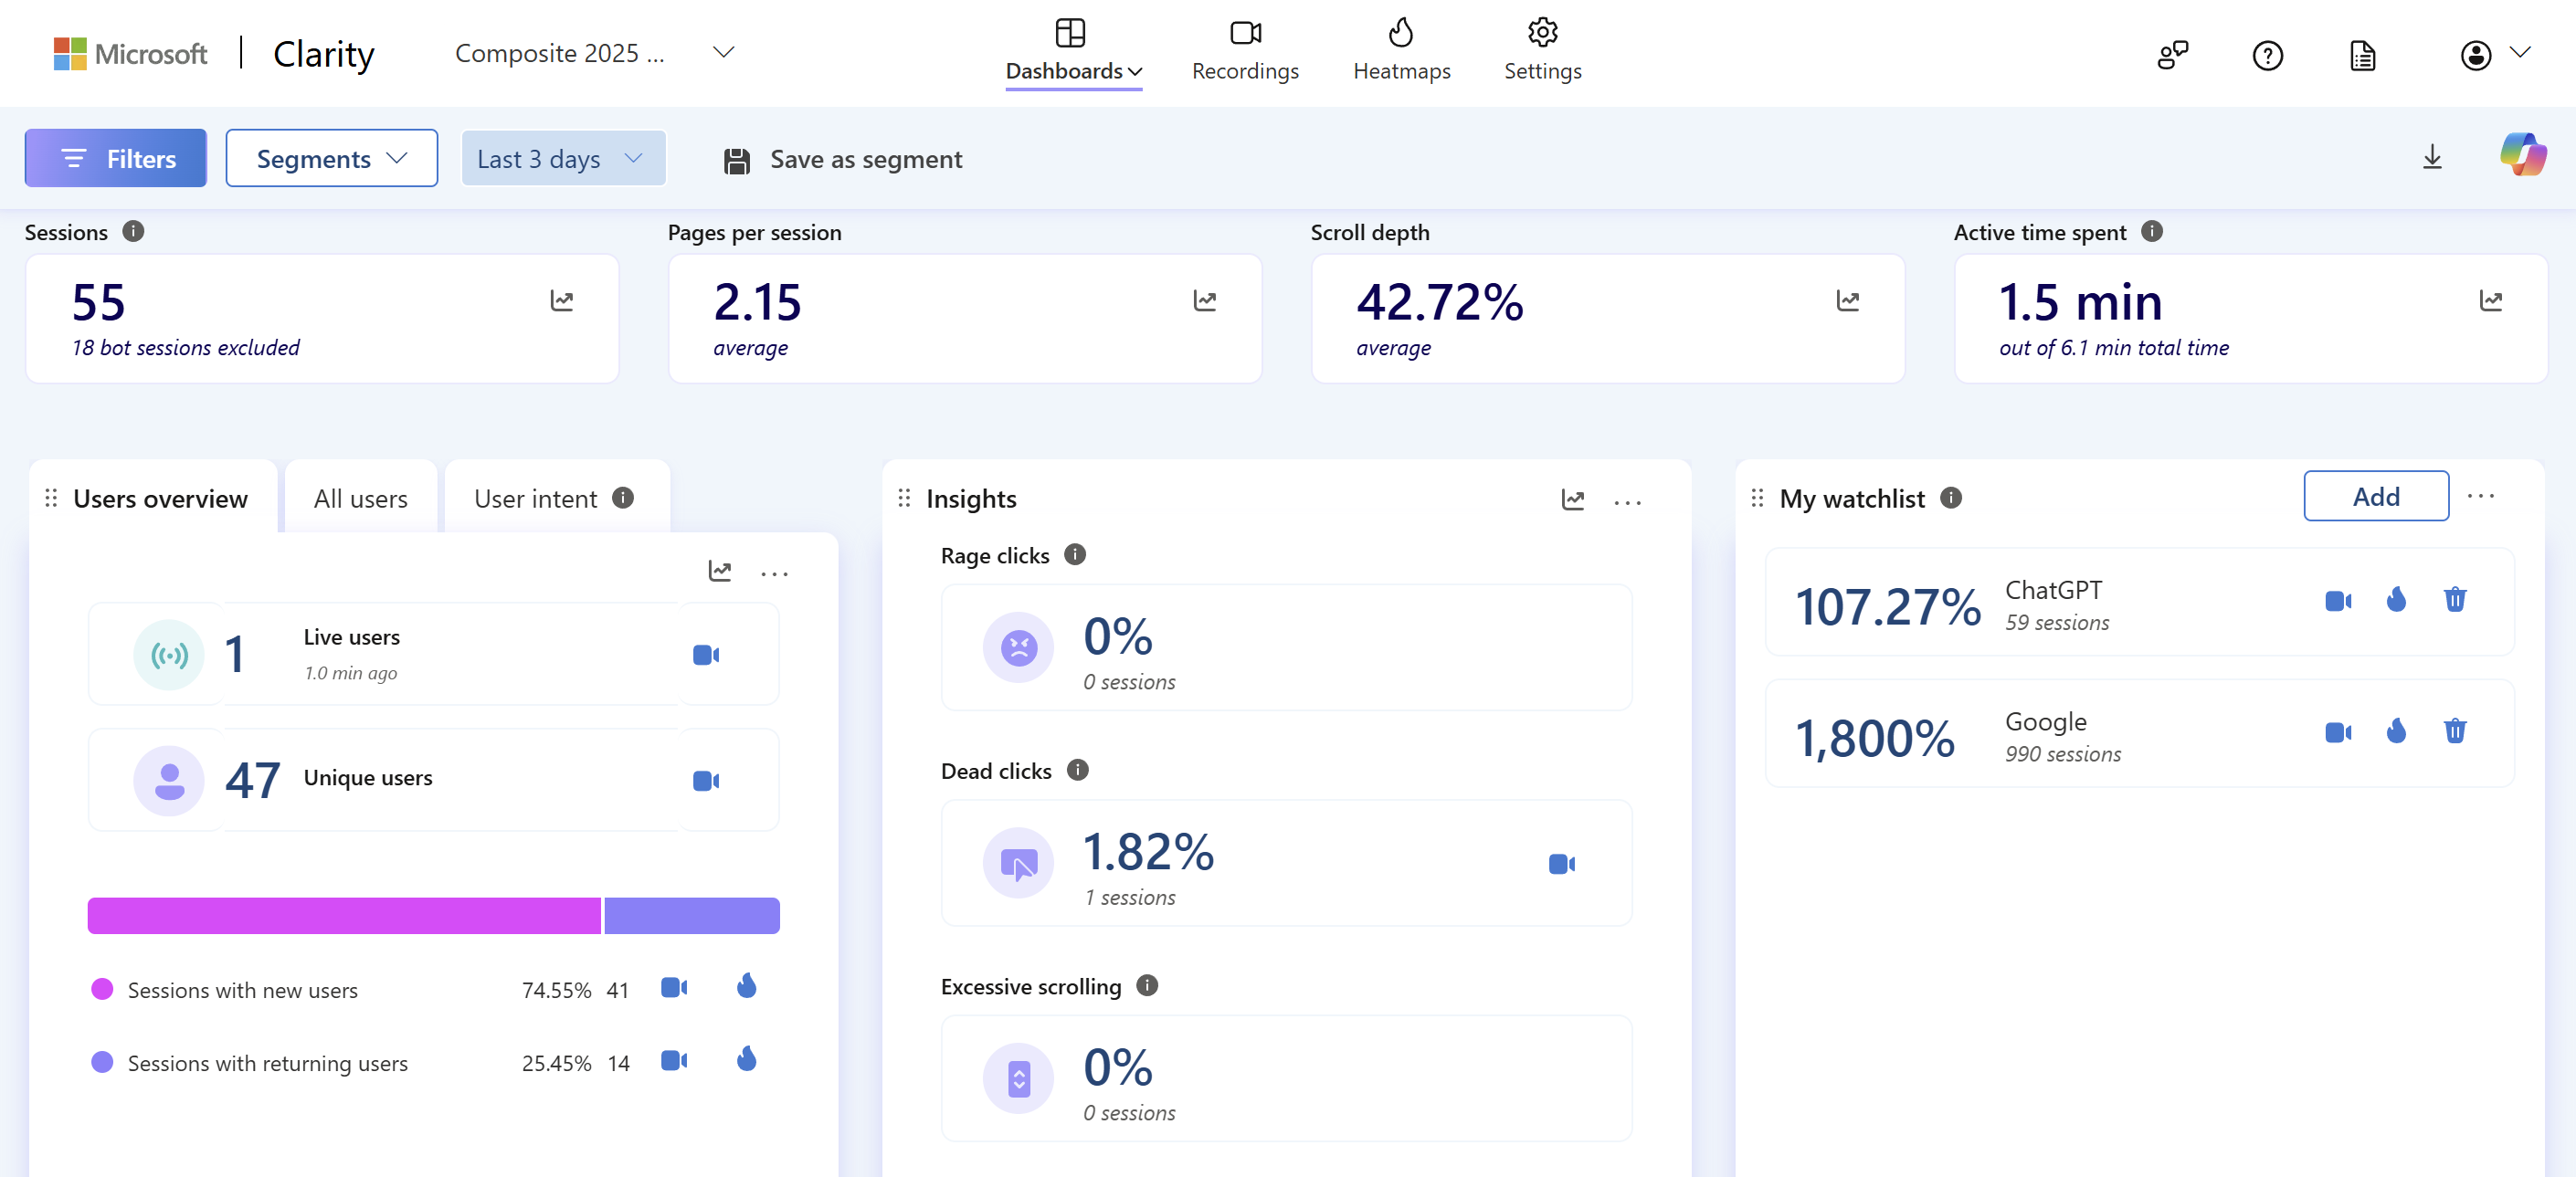Image resolution: width=2576 pixels, height=1177 pixels.
Task: Open Insights card more options menu
Action: coord(1626,501)
